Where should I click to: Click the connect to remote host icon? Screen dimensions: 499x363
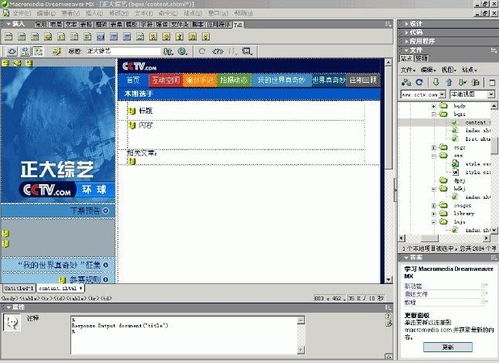[x=406, y=82]
